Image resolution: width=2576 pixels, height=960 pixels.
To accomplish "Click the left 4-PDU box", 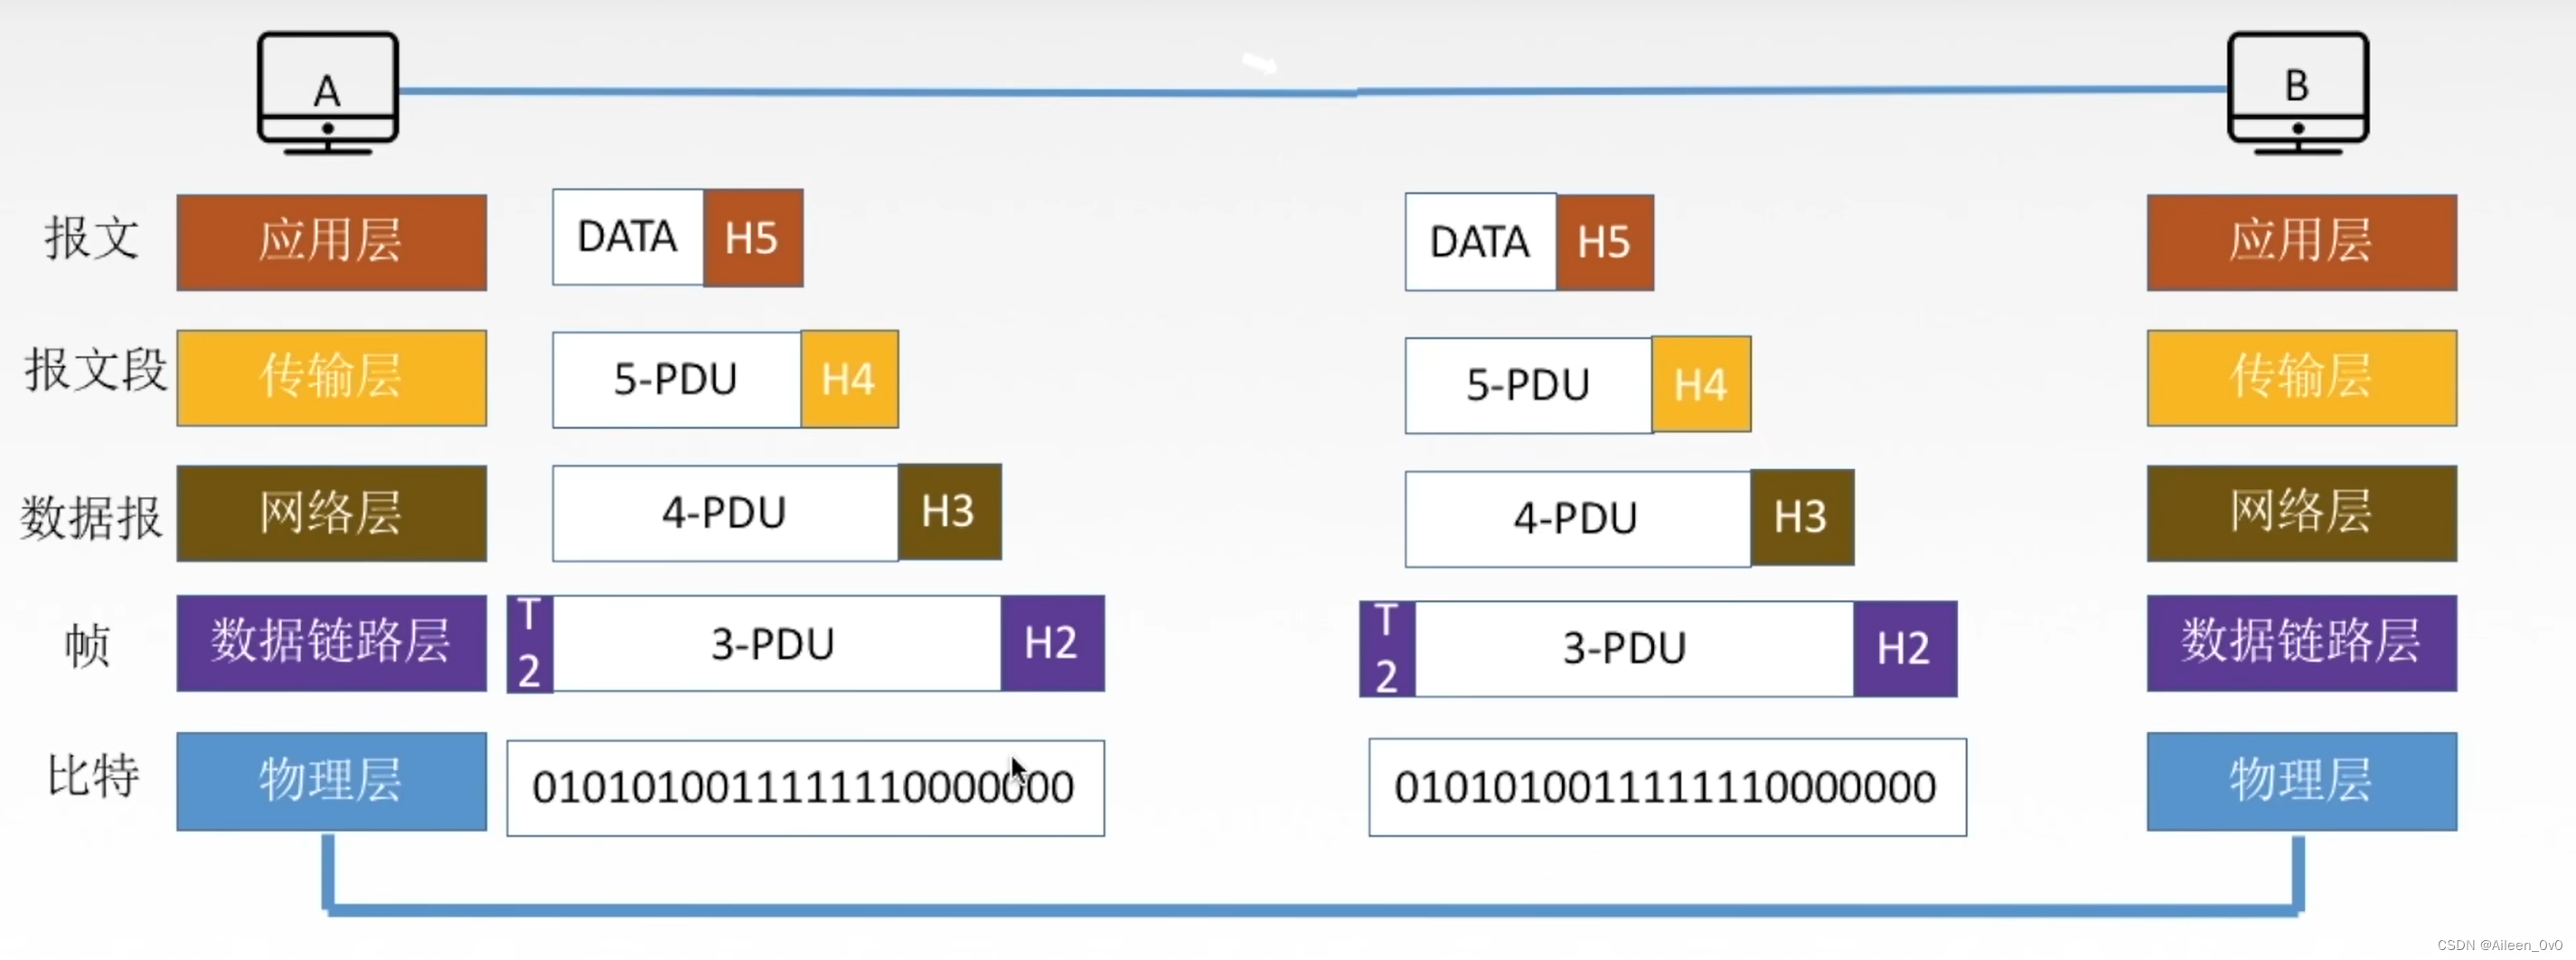I will 724,513.
